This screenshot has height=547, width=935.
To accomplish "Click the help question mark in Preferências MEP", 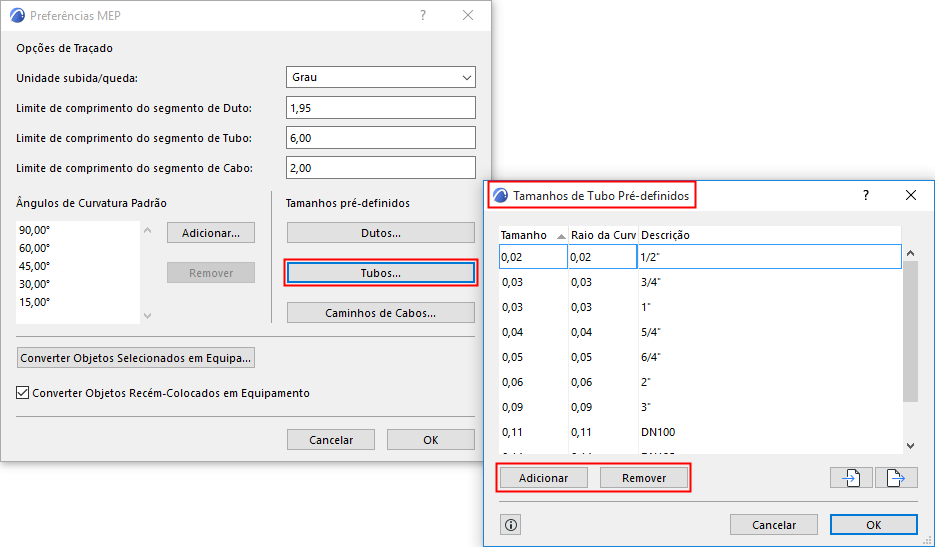I will pos(423,16).
